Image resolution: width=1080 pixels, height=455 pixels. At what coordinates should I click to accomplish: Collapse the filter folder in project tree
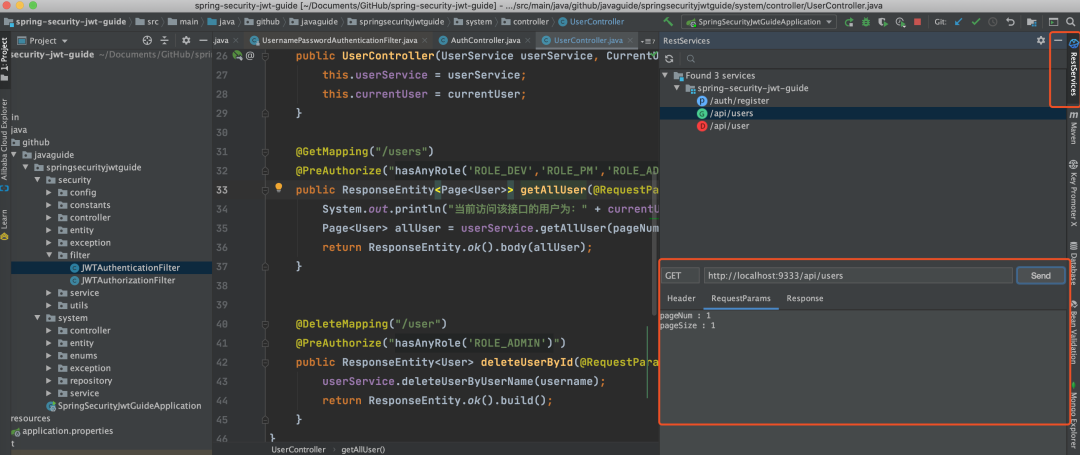pyautogui.click(x=49, y=255)
